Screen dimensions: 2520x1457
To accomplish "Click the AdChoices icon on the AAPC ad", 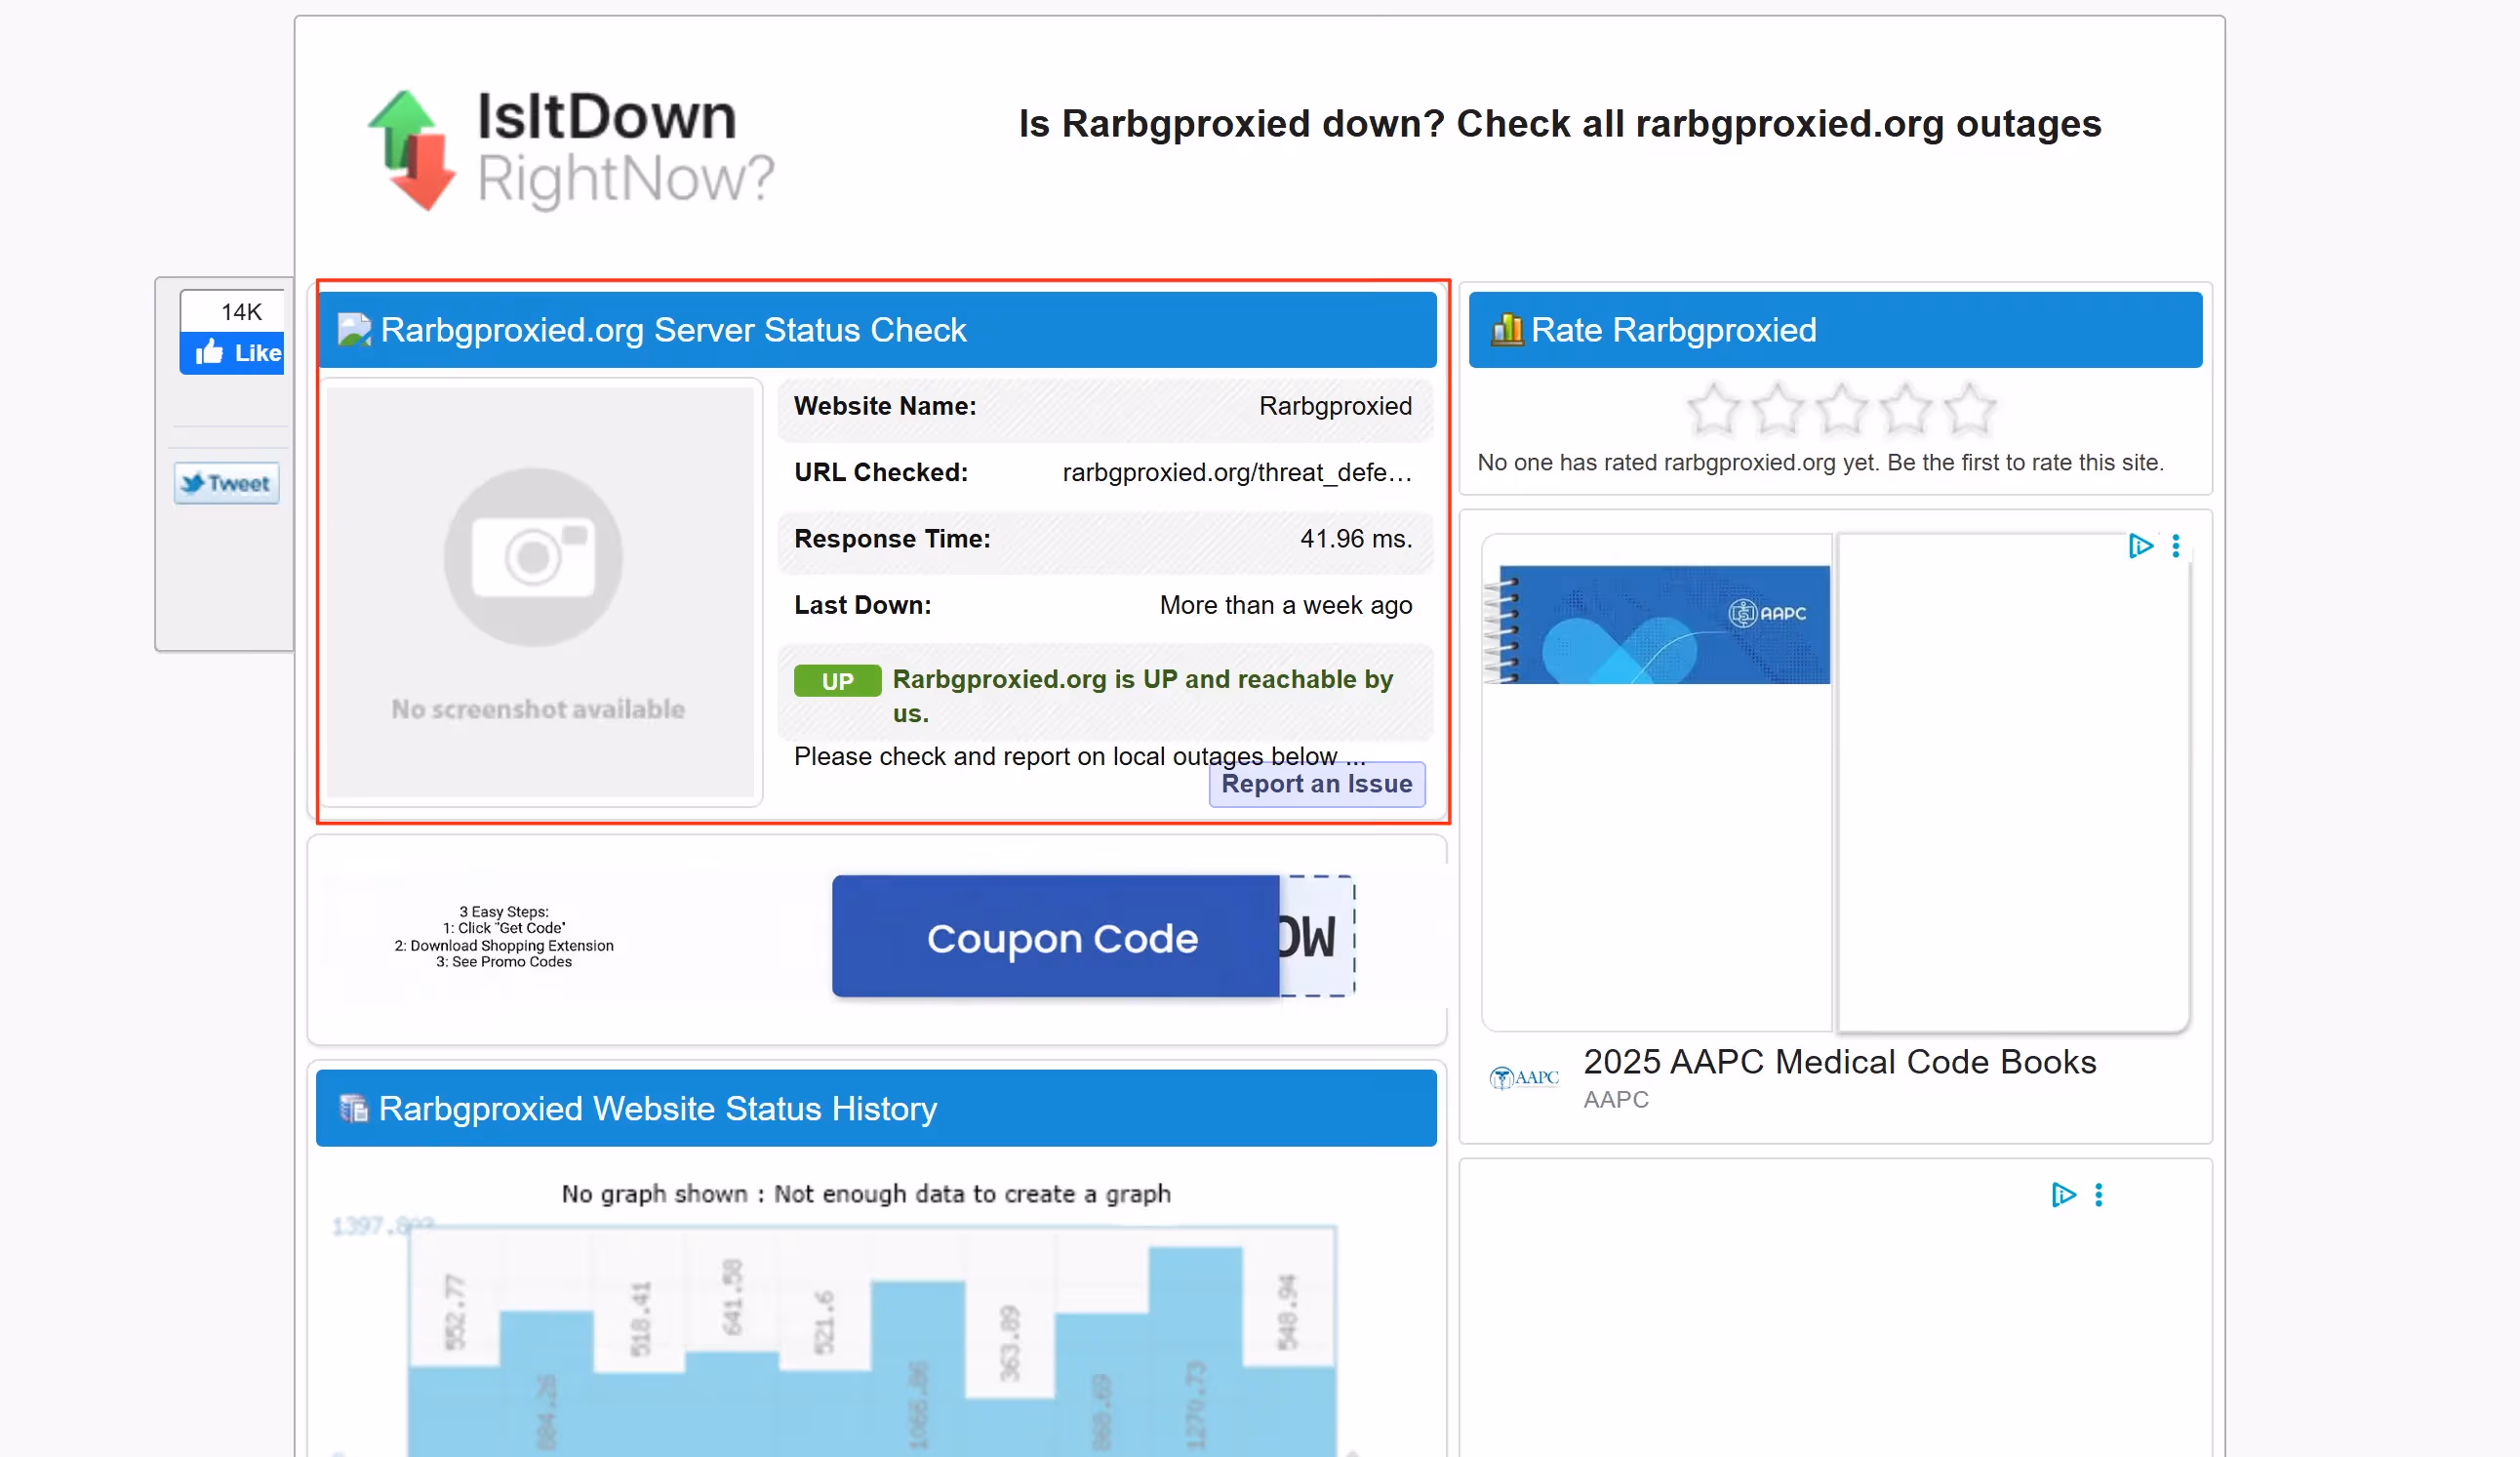I will point(2140,546).
